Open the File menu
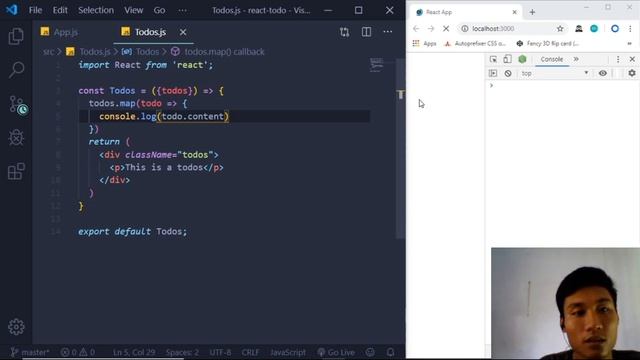 (x=35, y=10)
